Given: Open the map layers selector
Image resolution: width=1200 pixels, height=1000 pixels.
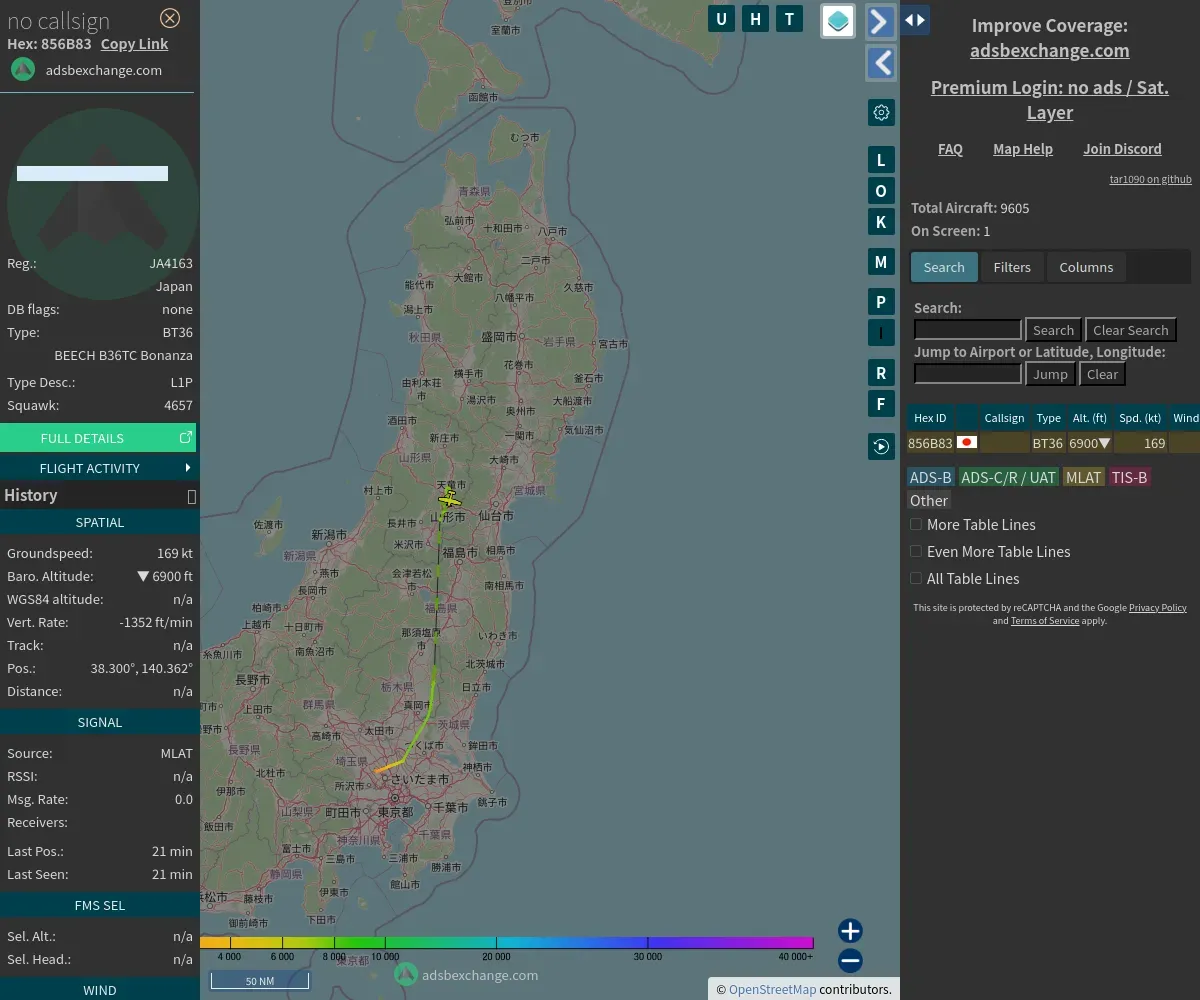Looking at the screenshot, I should pyautogui.click(x=838, y=20).
